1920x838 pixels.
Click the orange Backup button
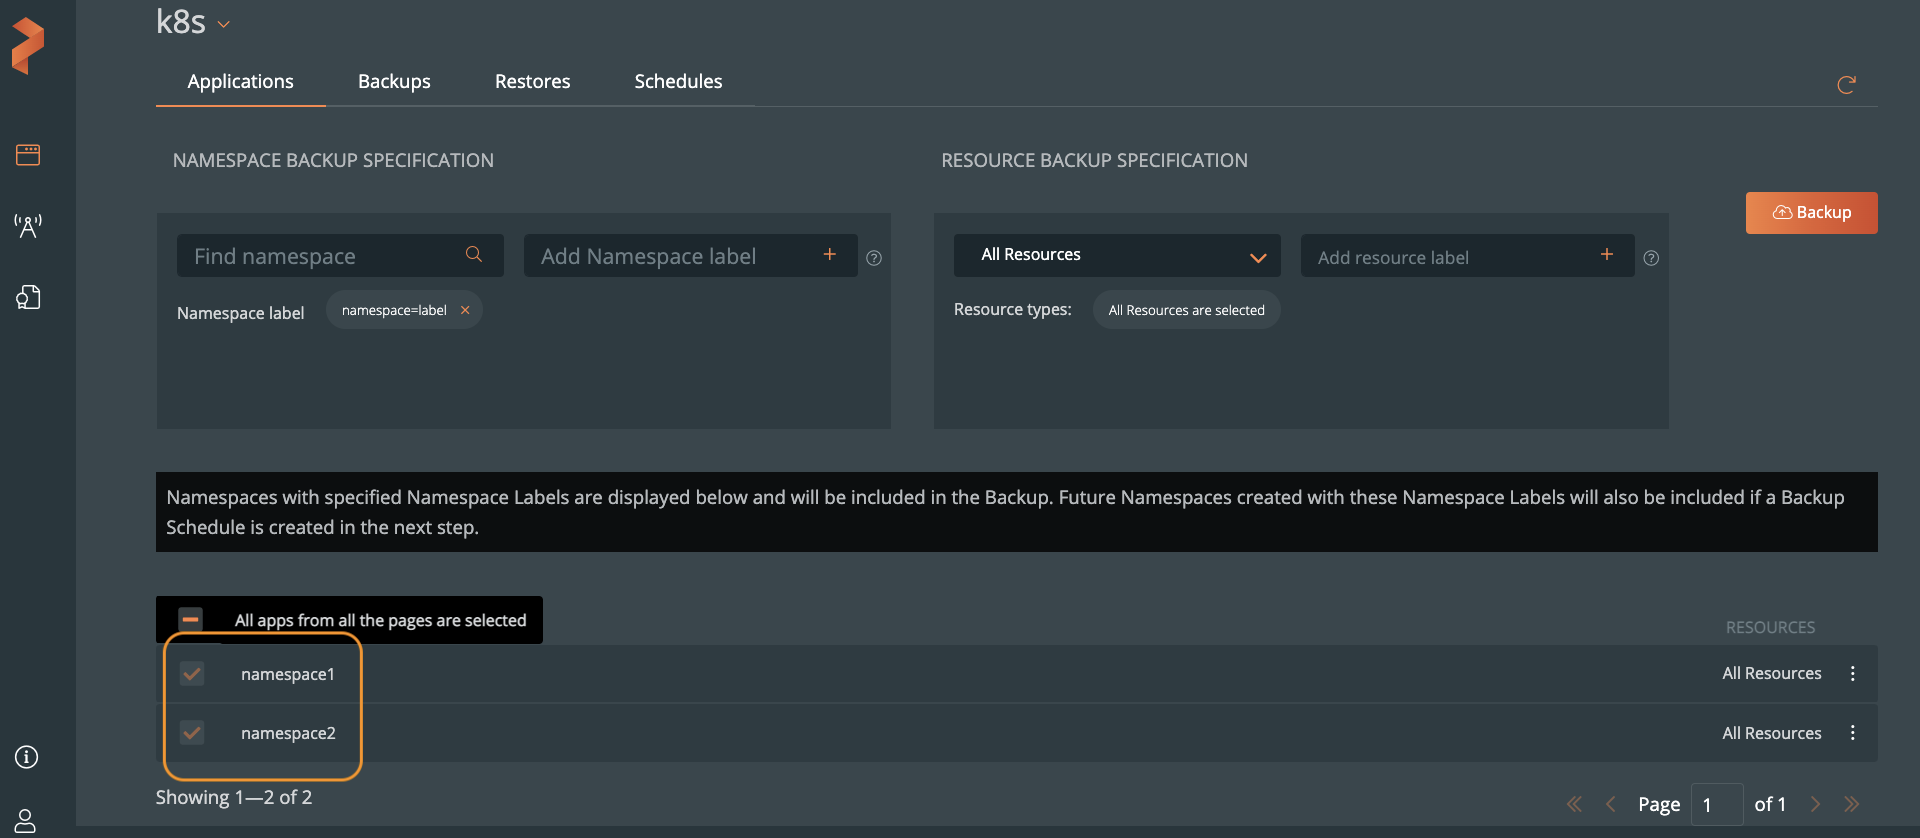(x=1811, y=213)
